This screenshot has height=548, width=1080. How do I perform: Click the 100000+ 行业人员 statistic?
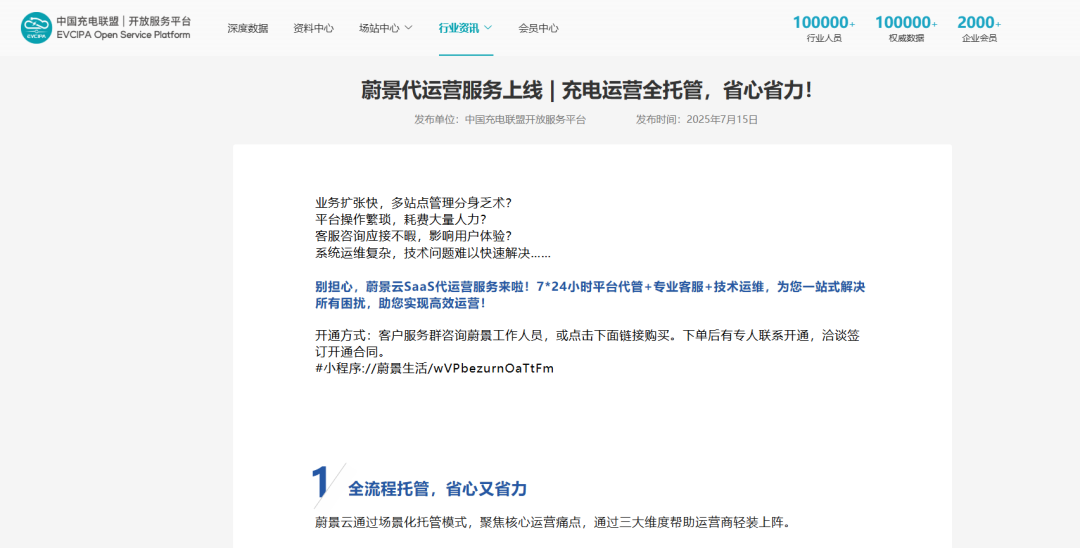click(x=824, y=28)
